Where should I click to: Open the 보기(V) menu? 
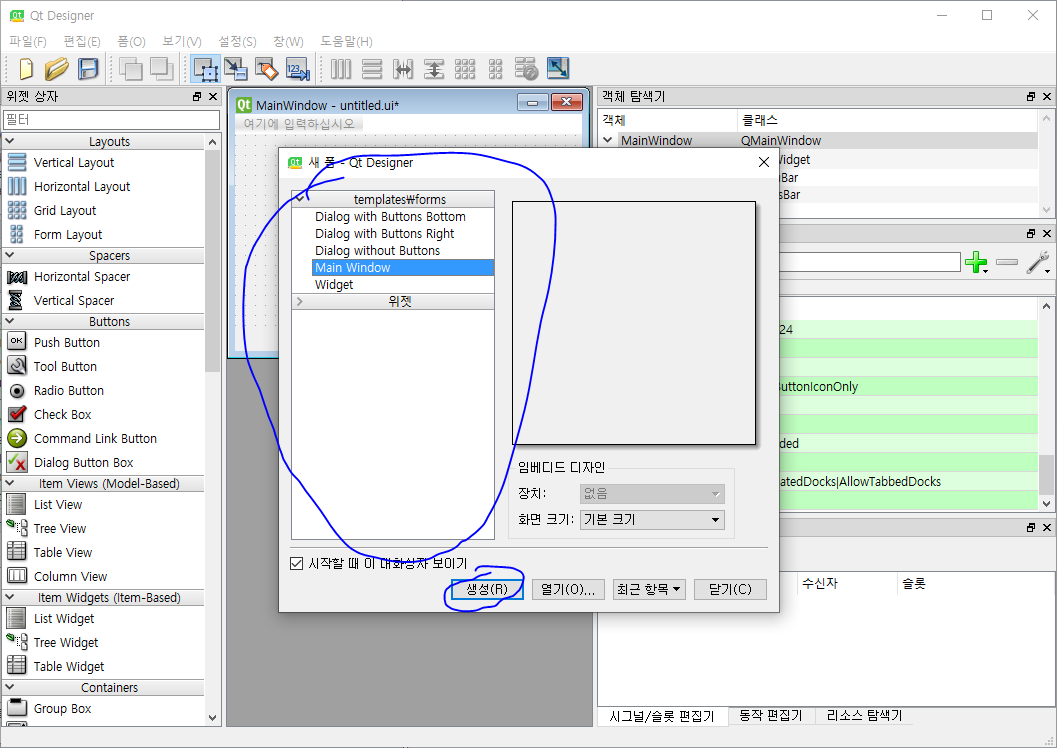pos(181,42)
